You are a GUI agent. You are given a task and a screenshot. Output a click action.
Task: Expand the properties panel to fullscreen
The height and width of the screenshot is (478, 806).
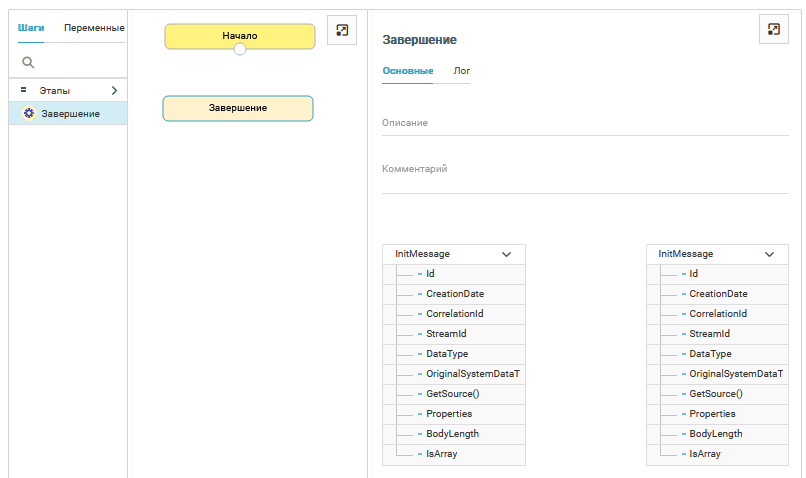[774, 29]
